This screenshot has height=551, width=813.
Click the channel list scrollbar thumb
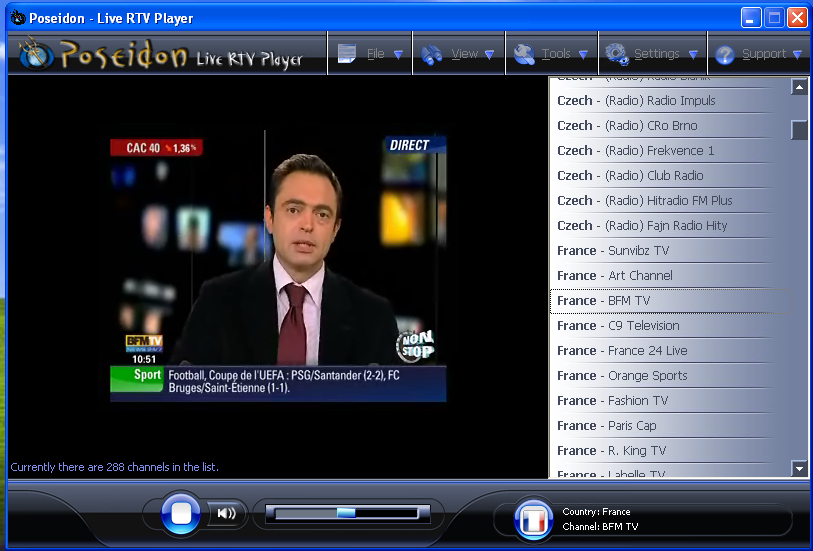click(799, 130)
